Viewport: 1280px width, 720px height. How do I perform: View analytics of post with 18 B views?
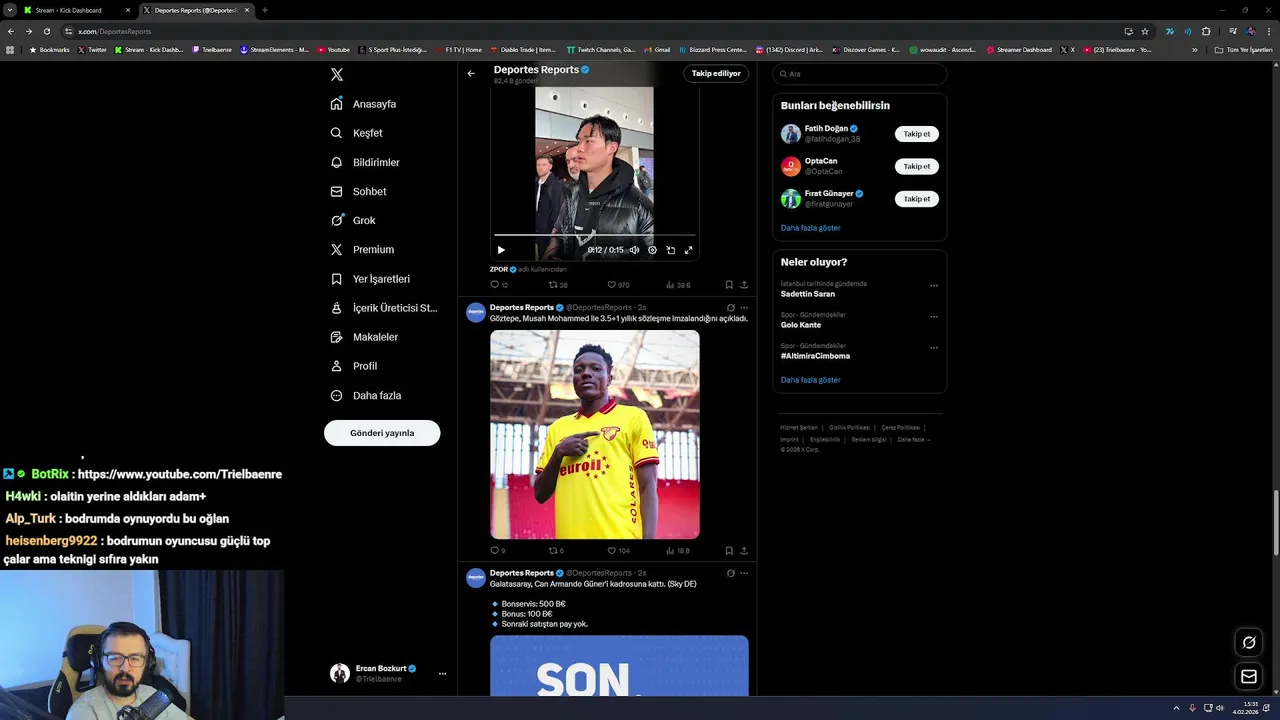pyautogui.click(x=678, y=551)
